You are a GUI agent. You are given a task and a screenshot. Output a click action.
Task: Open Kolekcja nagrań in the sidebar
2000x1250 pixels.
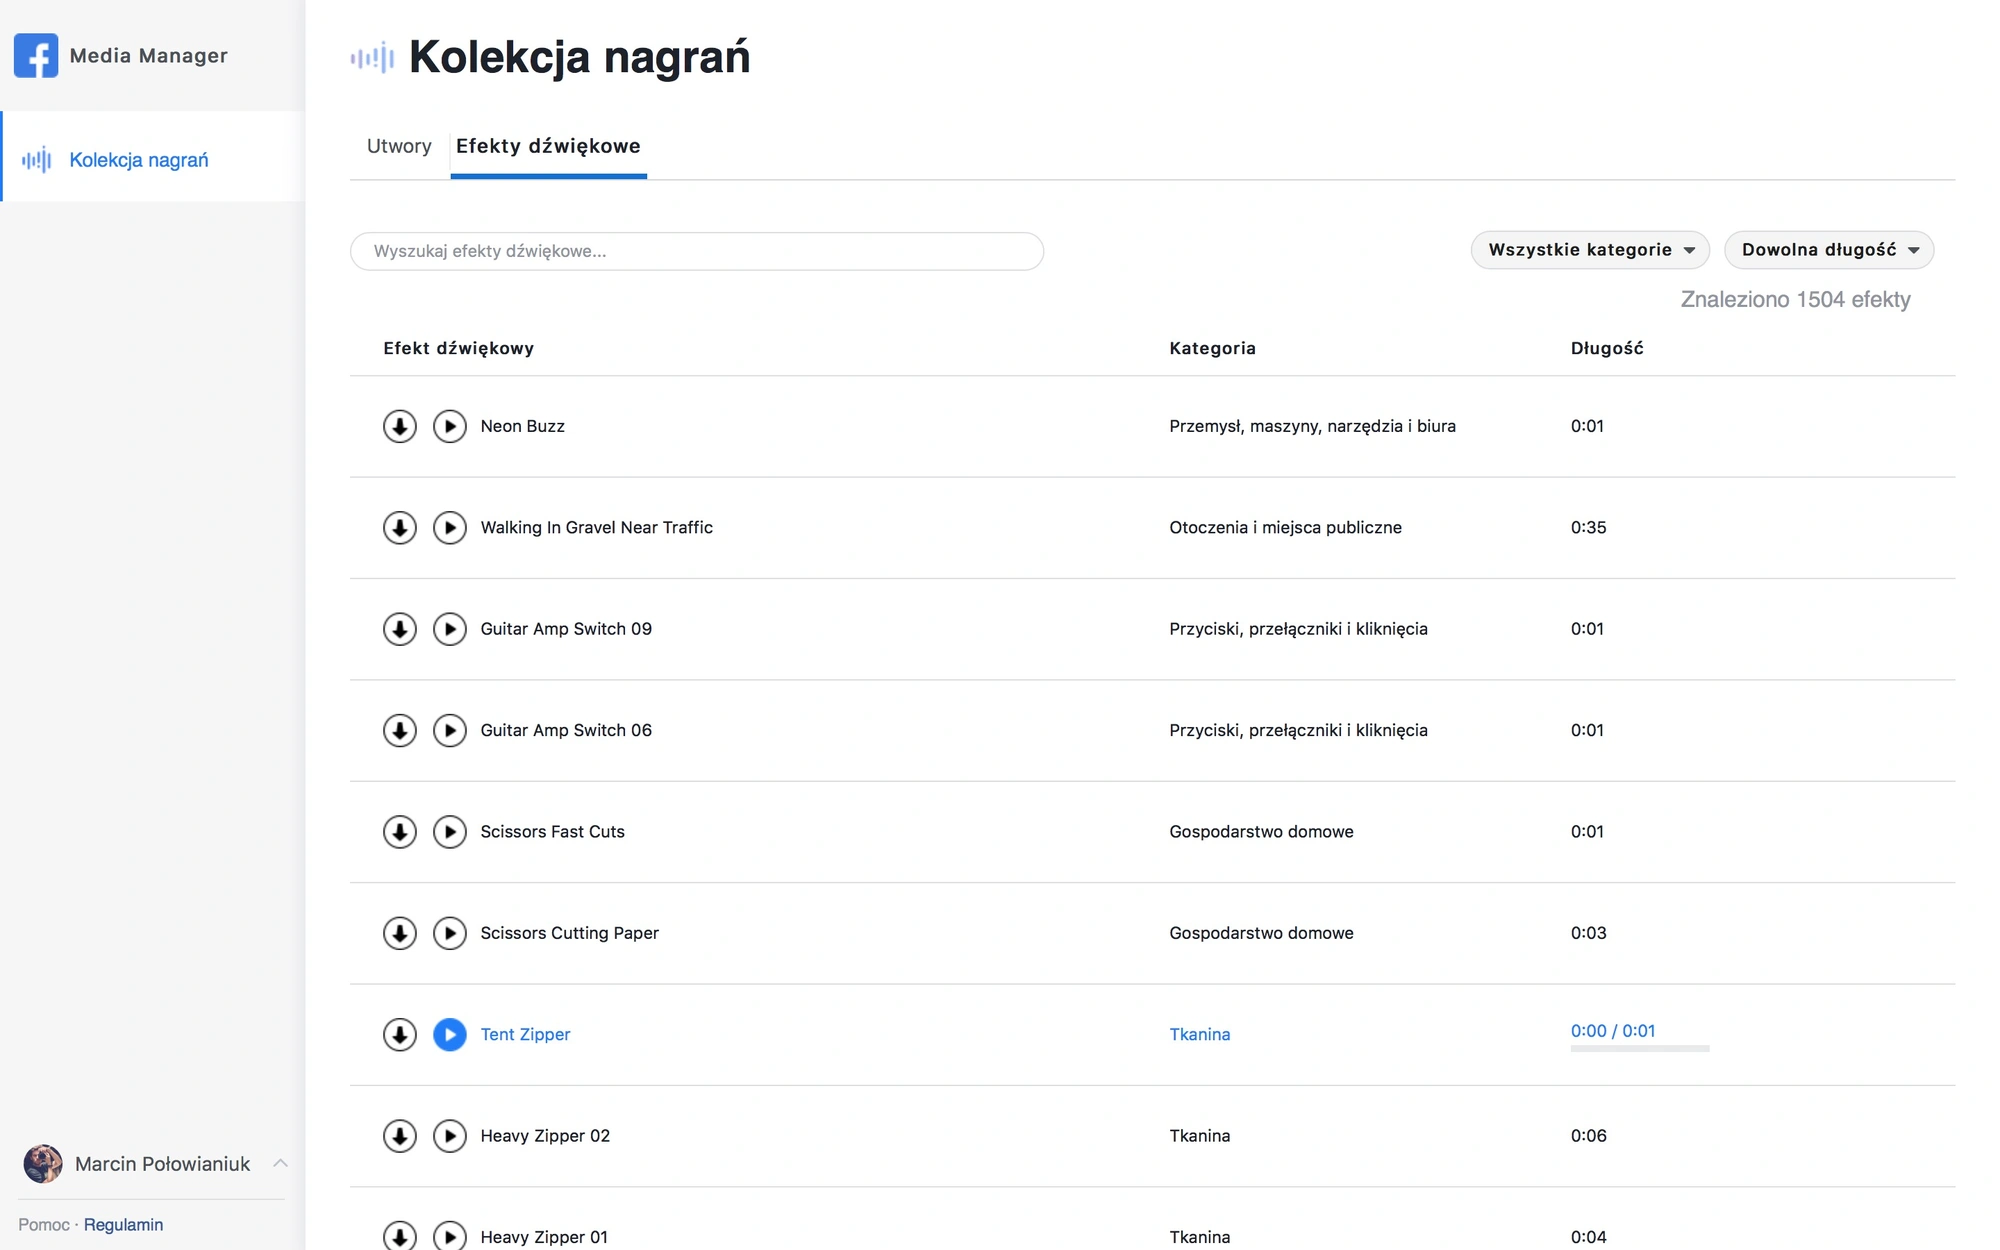point(153,157)
